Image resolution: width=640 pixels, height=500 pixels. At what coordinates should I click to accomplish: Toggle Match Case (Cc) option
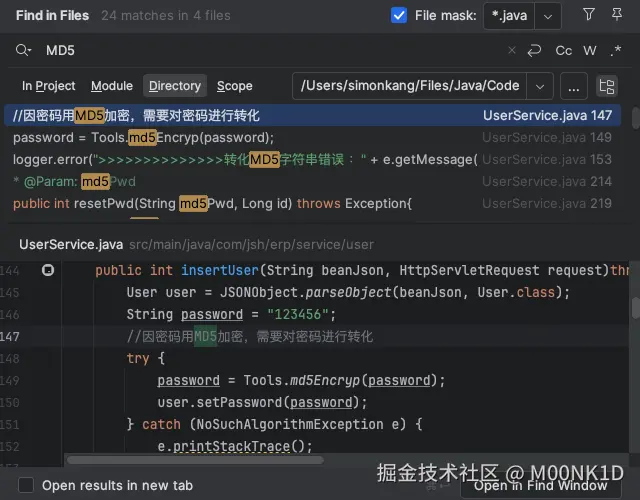[x=564, y=51]
